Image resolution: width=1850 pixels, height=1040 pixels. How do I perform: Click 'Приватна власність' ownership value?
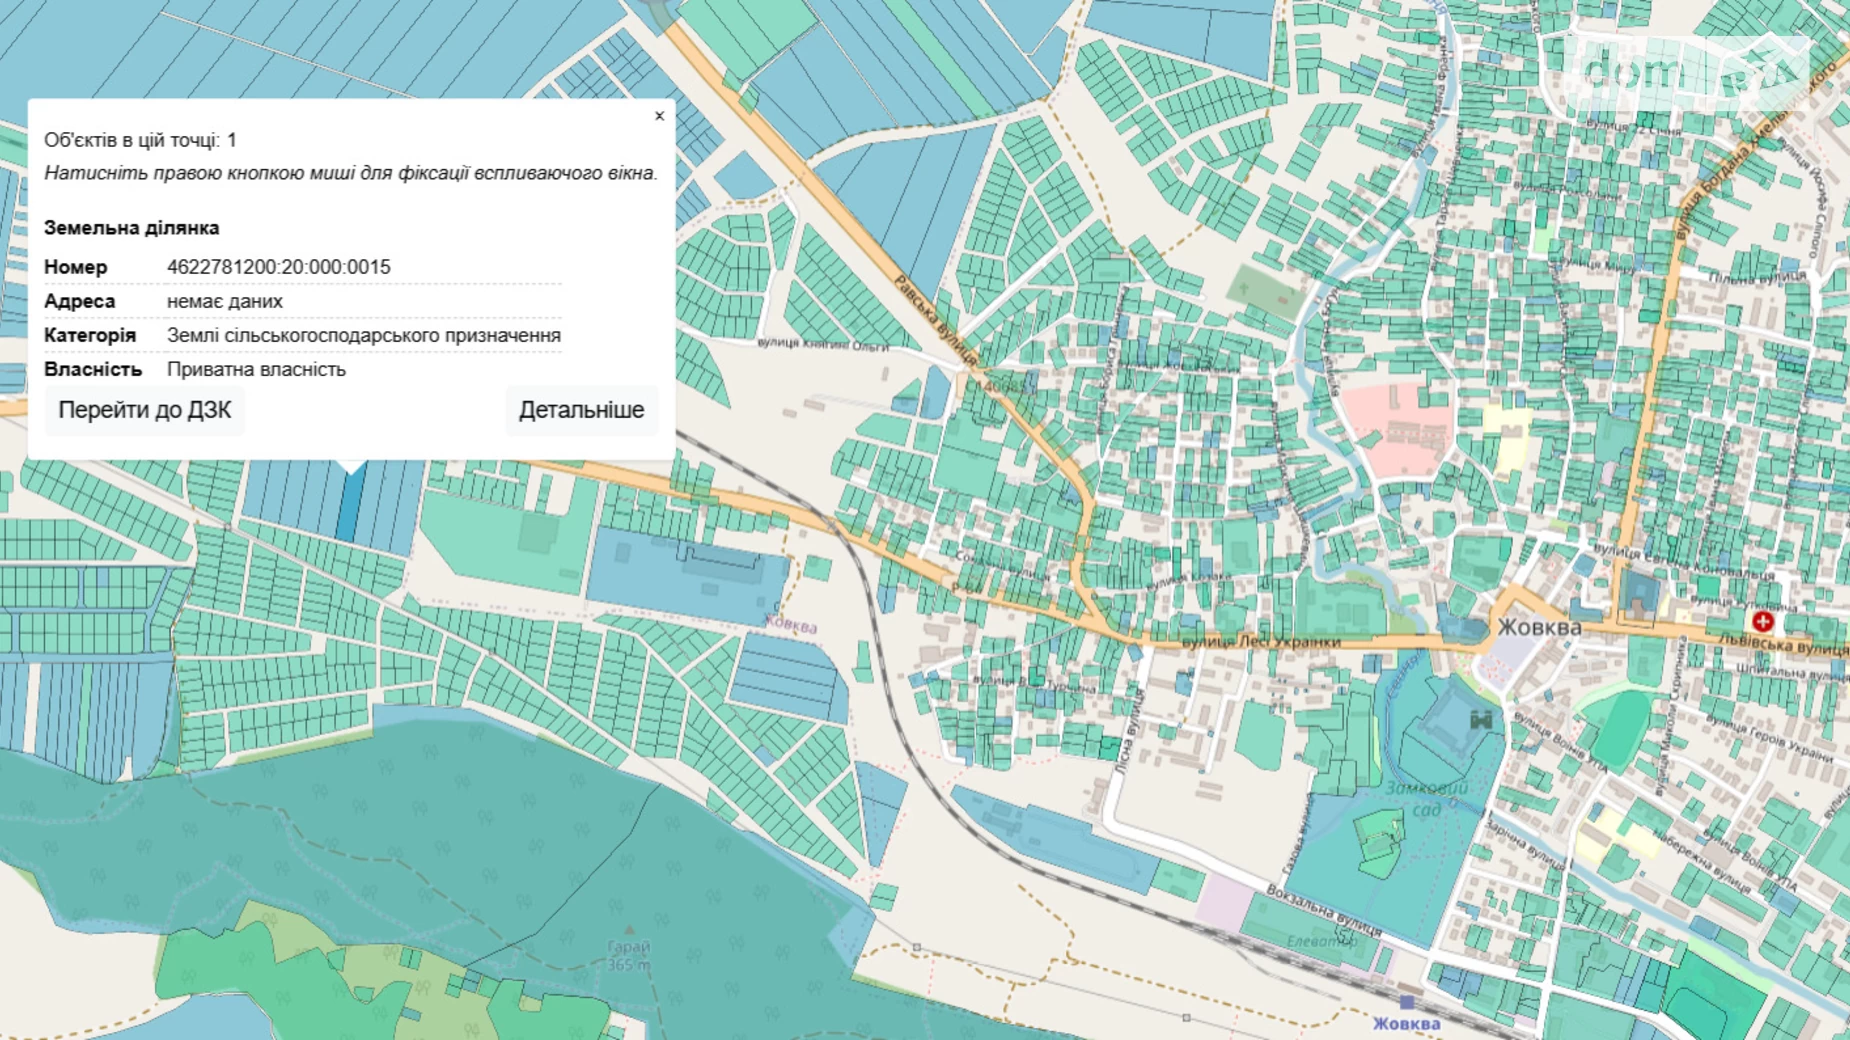pos(256,369)
